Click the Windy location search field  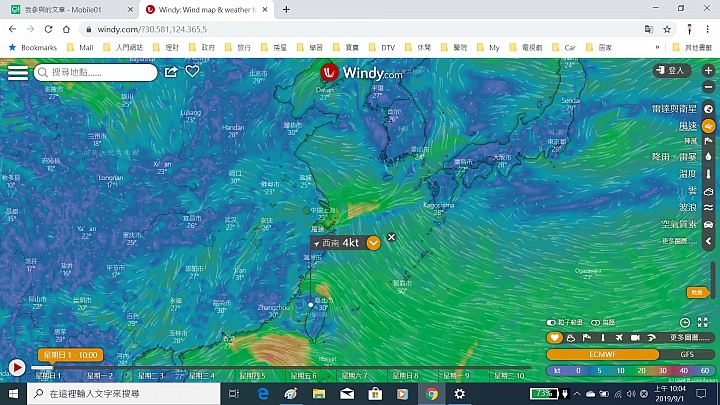(x=96, y=72)
